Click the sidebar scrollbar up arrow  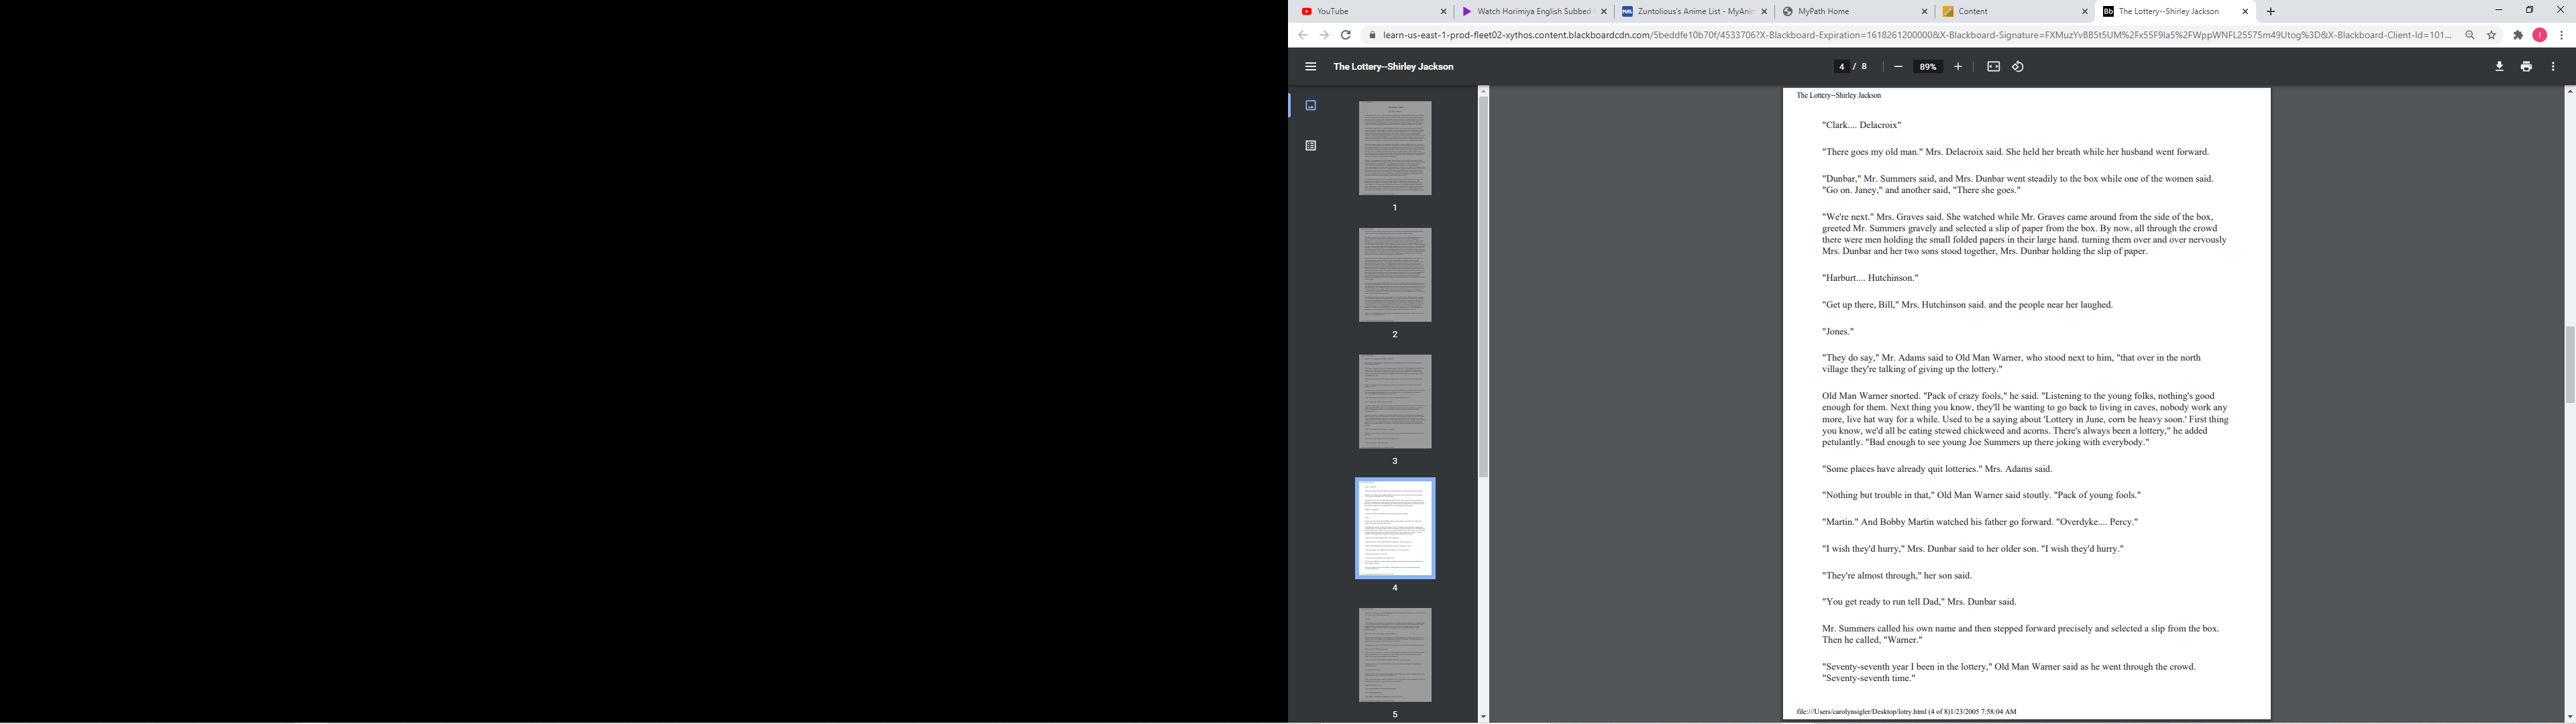point(1483,92)
